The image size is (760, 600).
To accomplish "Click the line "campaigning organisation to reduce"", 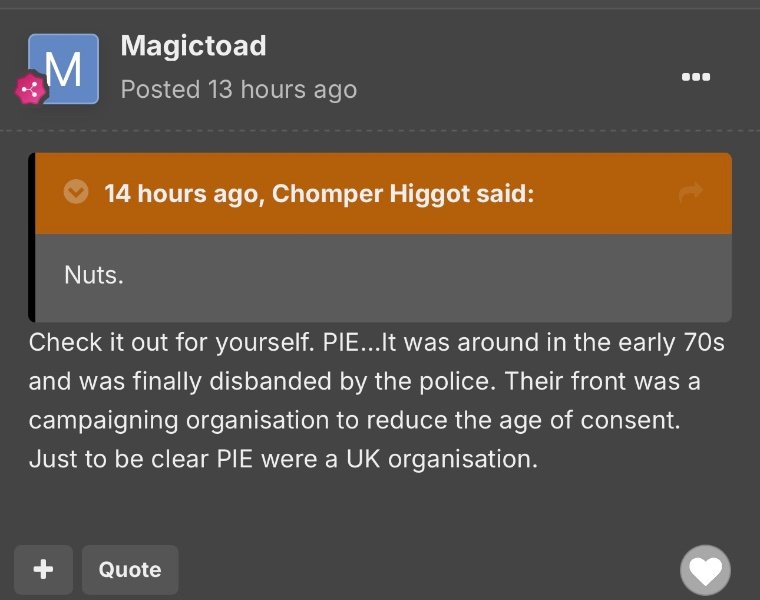I will 354,421.
